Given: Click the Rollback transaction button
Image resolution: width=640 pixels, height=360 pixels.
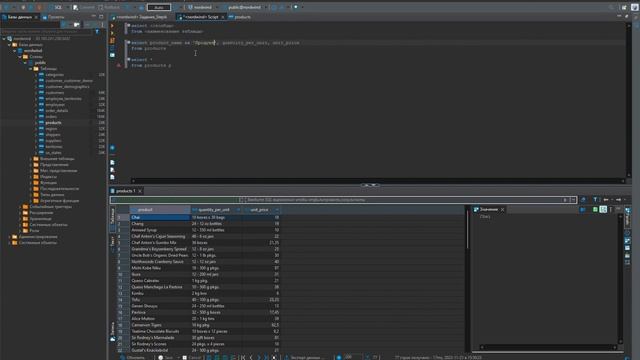Looking at the screenshot, I should point(109,7).
